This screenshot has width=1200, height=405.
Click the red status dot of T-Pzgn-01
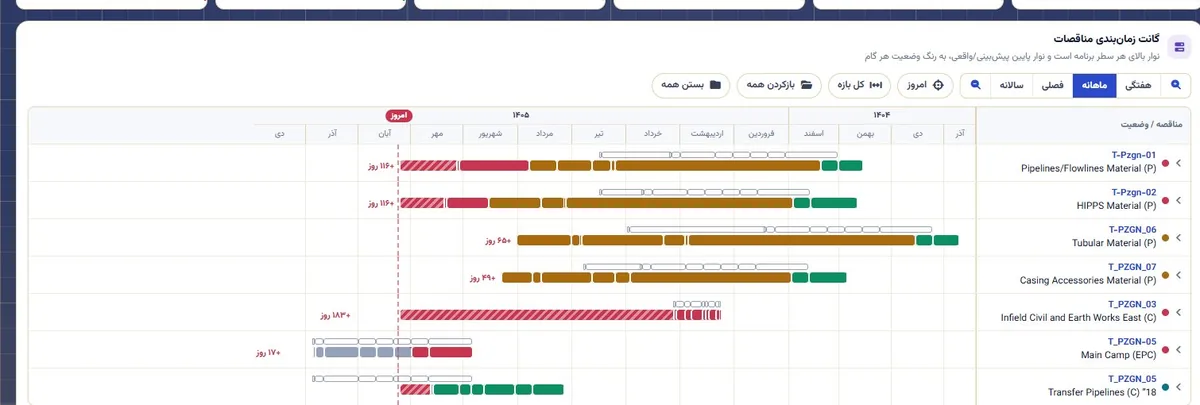point(1165,162)
